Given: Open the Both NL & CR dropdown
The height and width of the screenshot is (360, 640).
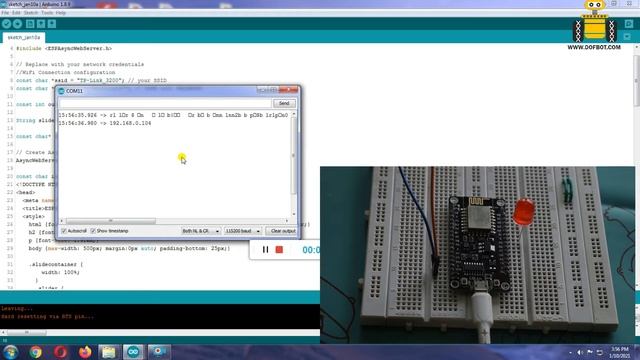Looking at the screenshot, I should click(201, 231).
